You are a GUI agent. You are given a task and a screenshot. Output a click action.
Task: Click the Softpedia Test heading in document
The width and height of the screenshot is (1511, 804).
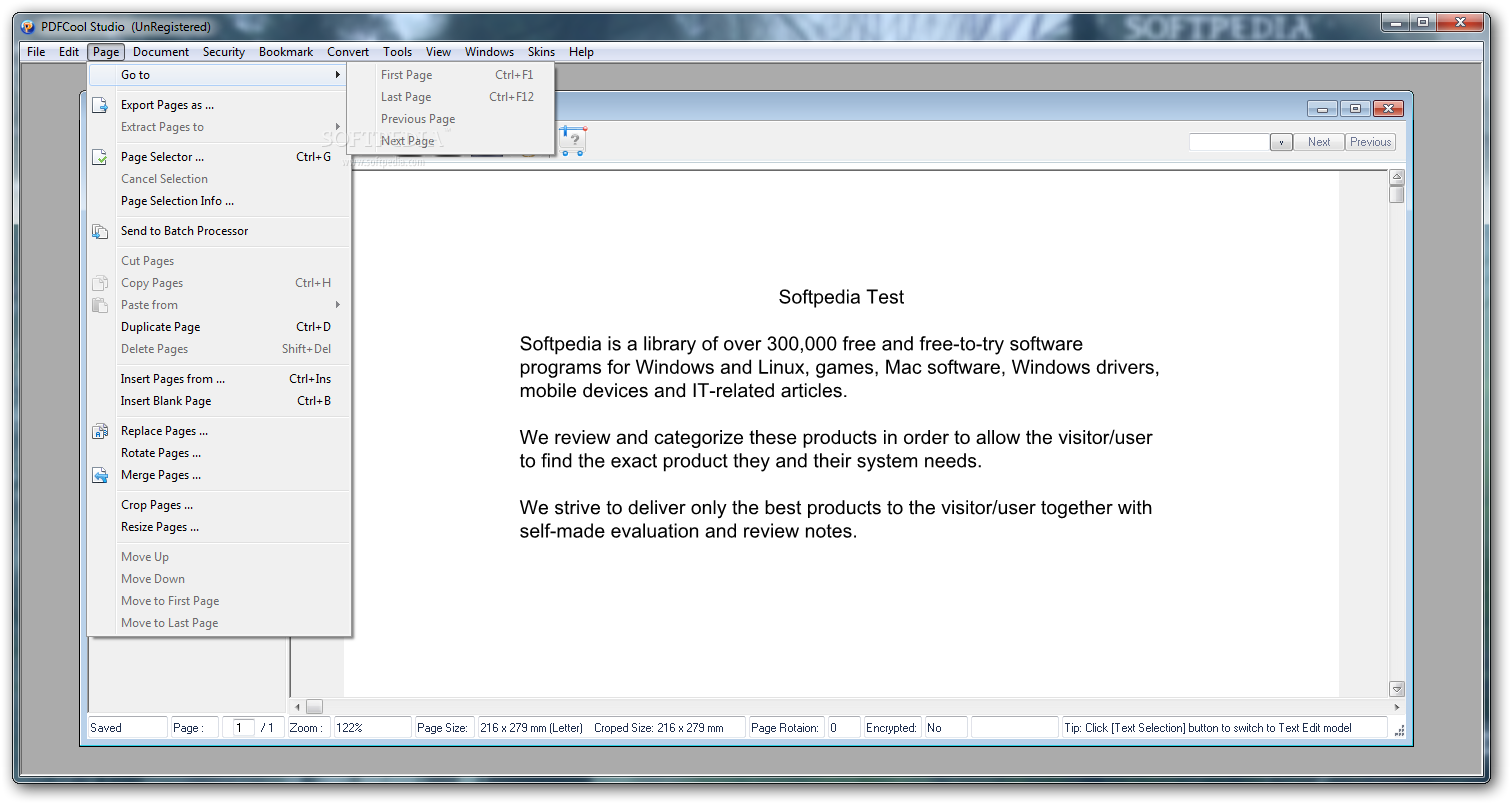[841, 297]
